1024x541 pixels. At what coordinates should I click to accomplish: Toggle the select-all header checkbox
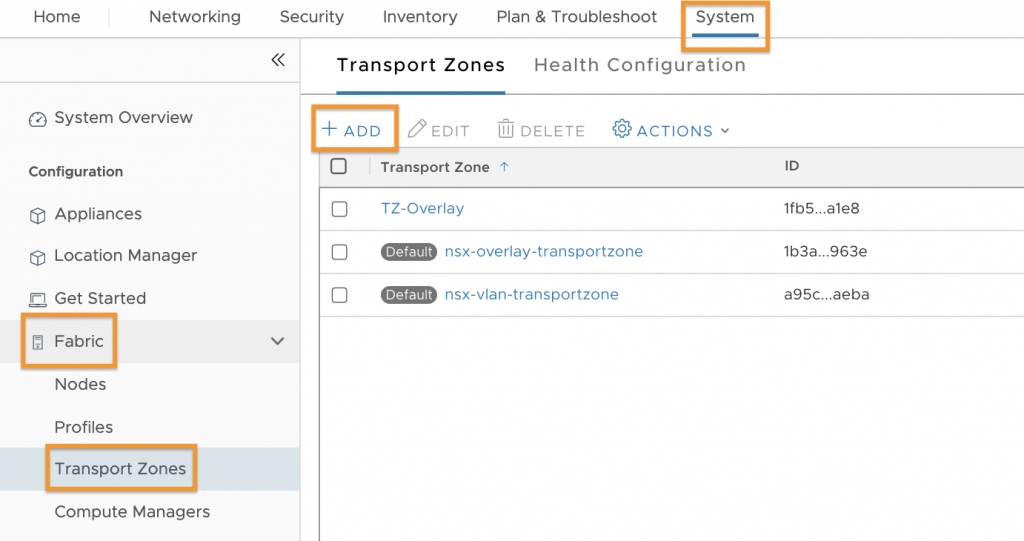(338, 167)
